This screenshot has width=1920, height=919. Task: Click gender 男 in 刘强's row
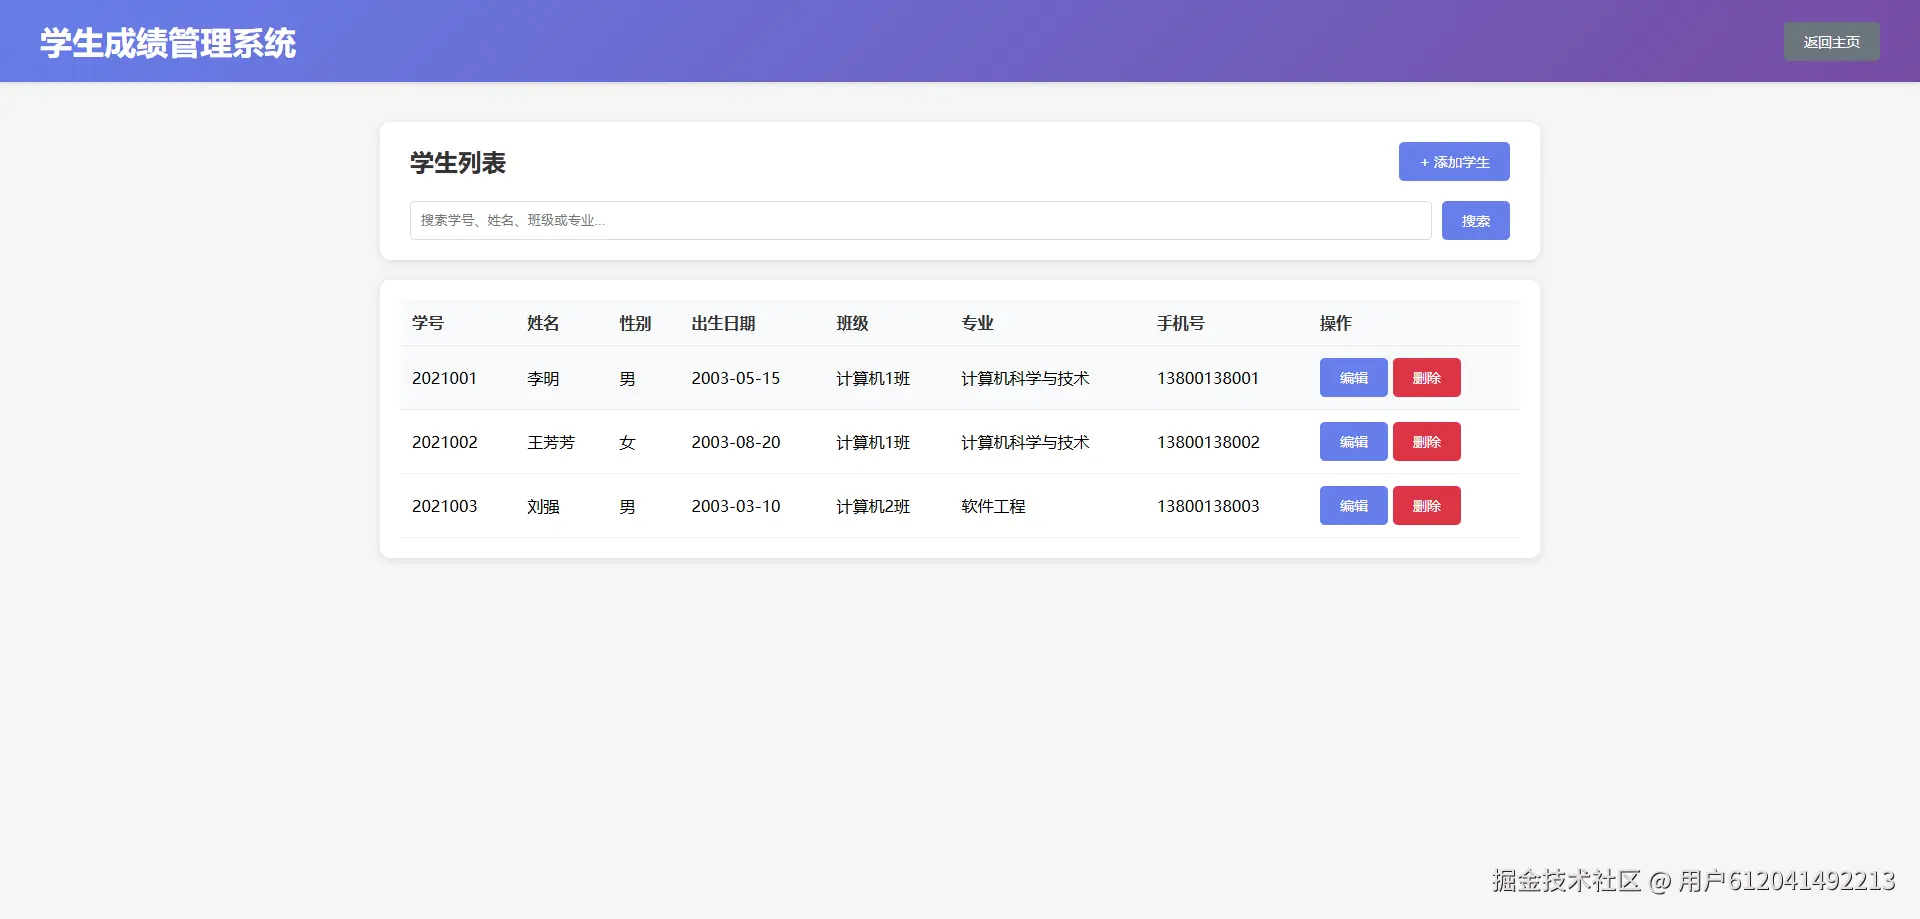[627, 507]
